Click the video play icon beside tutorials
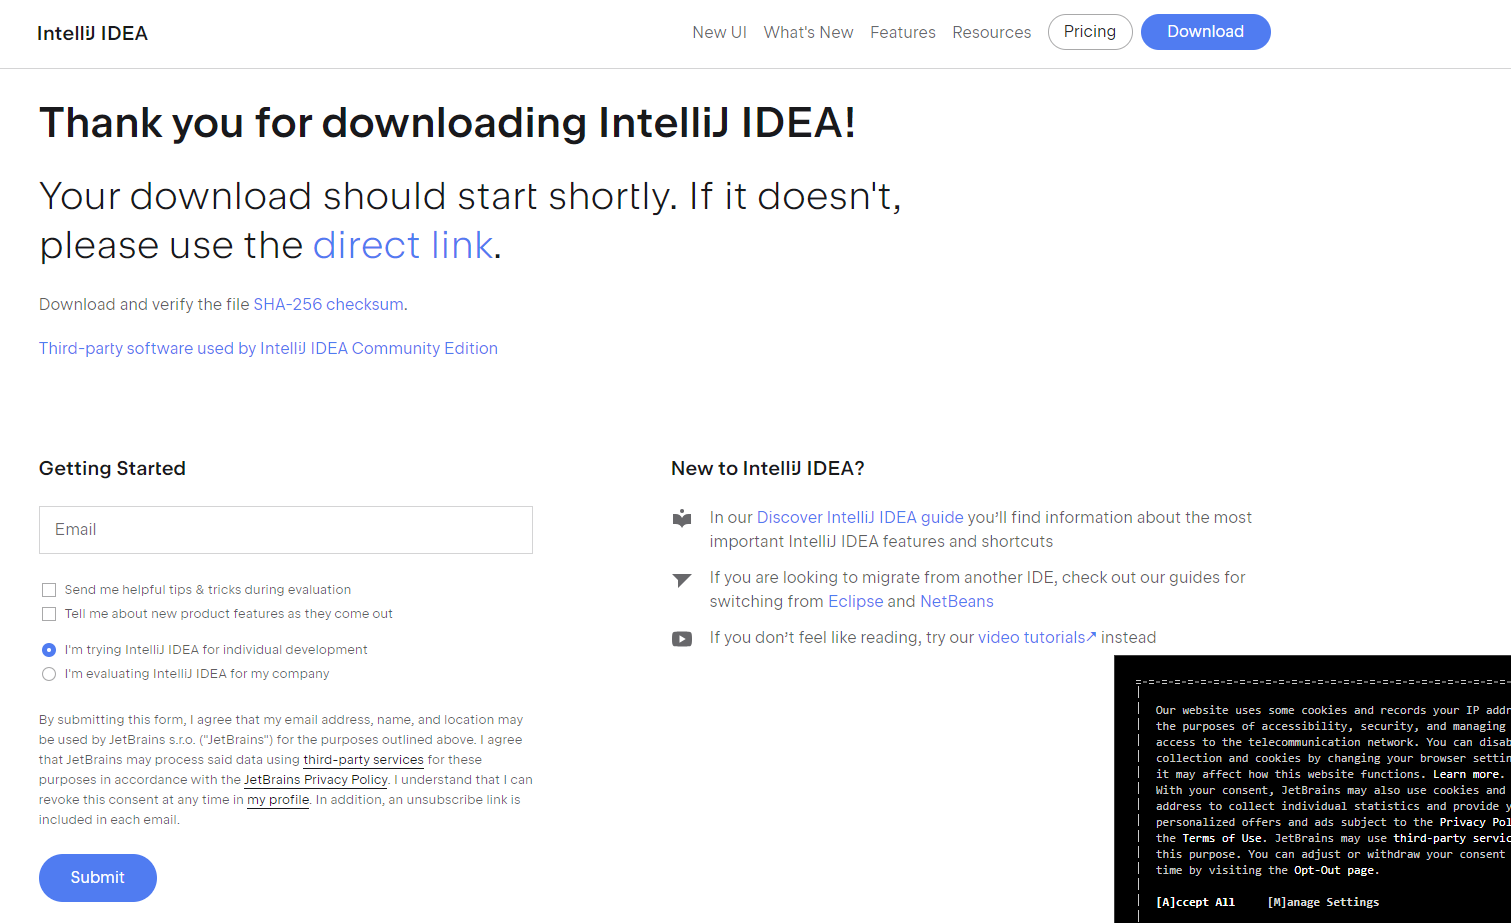 coord(682,639)
